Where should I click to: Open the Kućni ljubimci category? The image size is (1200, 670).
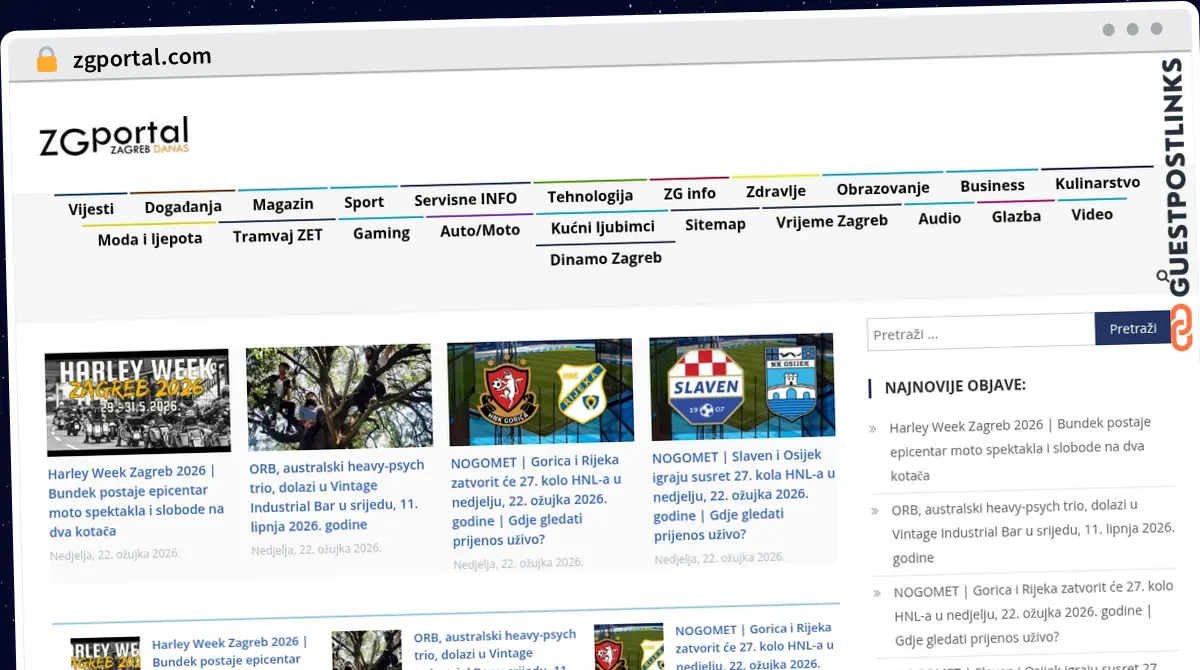pyautogui.click(x=603, y=227)
